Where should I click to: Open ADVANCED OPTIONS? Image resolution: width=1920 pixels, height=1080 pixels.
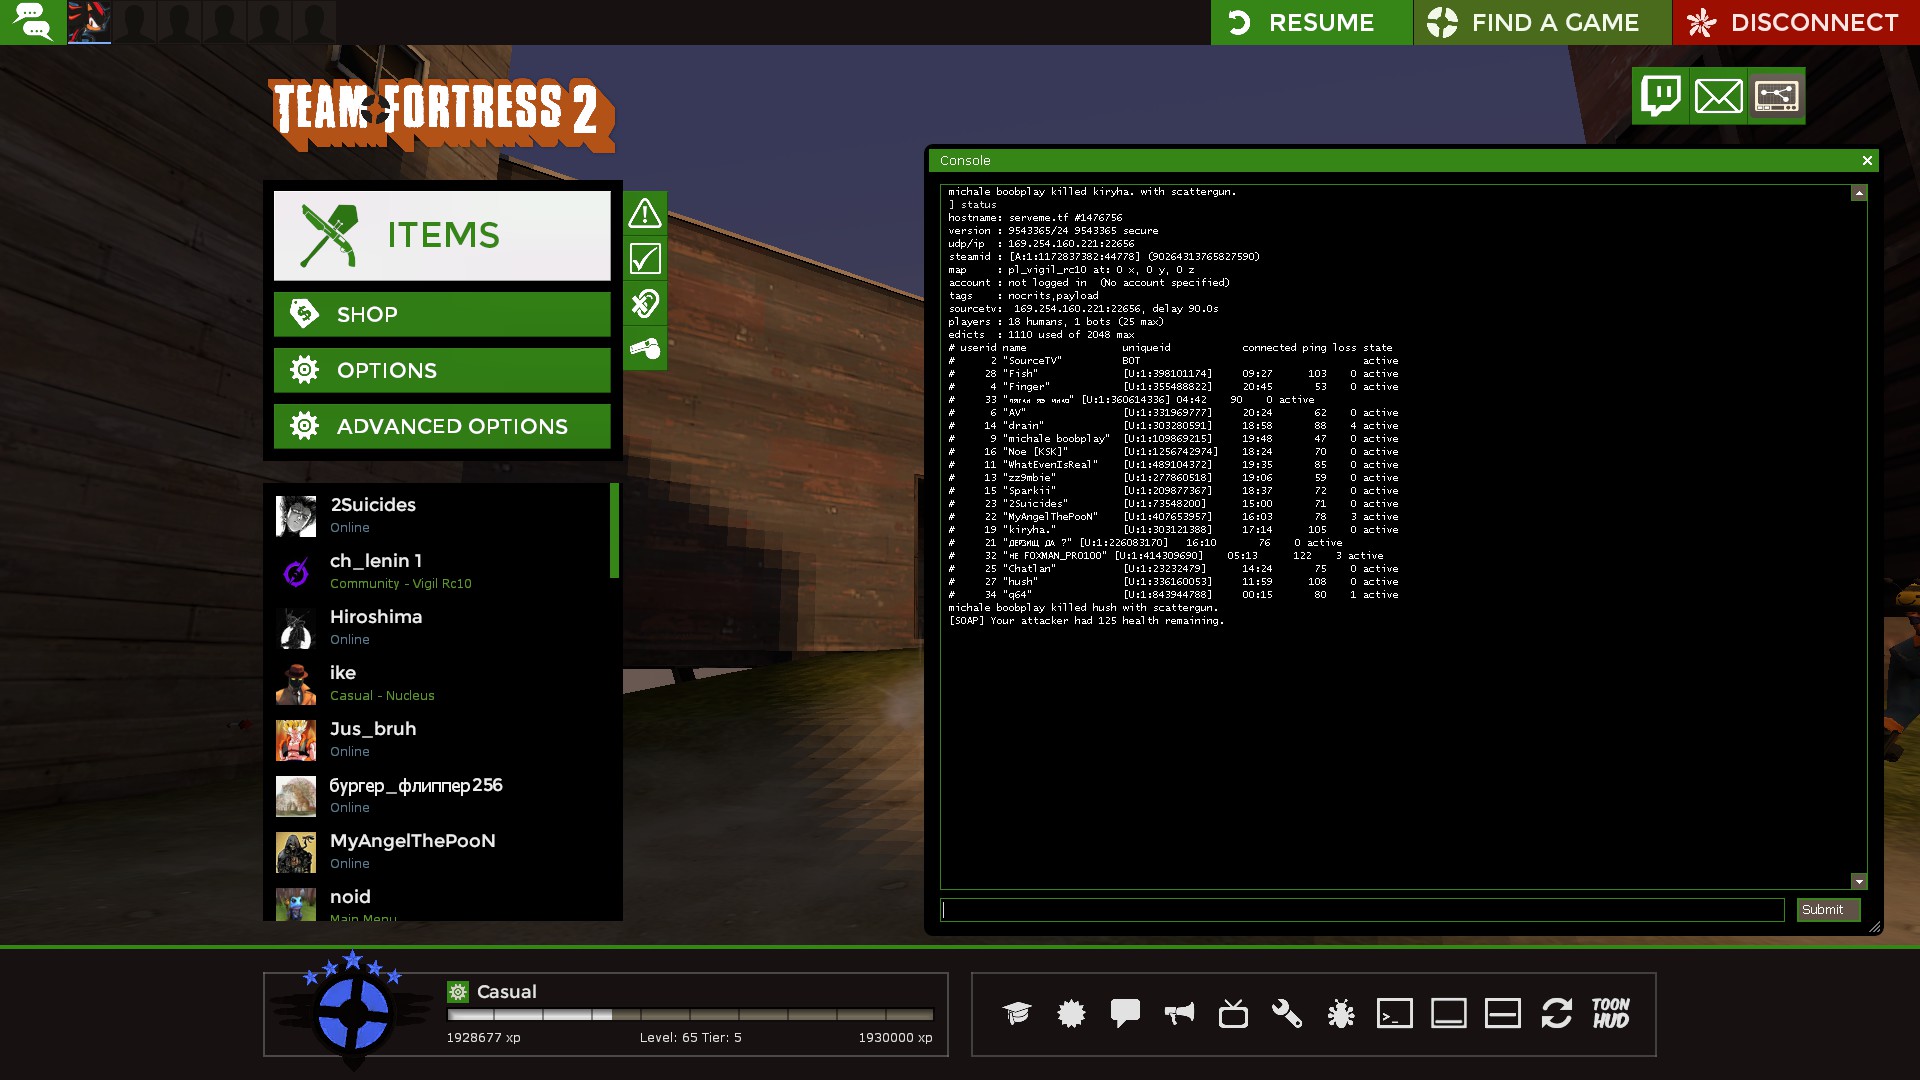[x=442, y=426]
